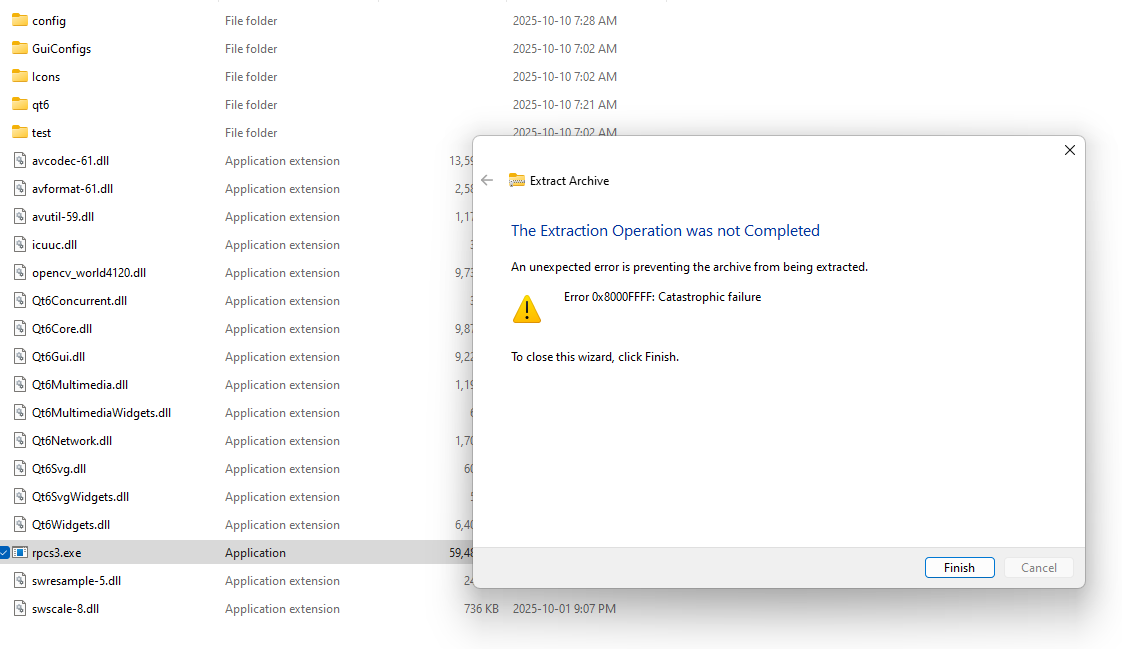The width and height of the screenshot is (1122, 649).
Task: Click the Qt6Widgets.dll file icon
Action: (20, 524)
